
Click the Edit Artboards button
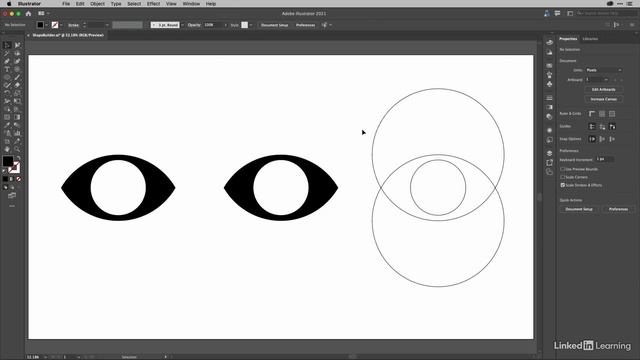(x=604, y=89)
